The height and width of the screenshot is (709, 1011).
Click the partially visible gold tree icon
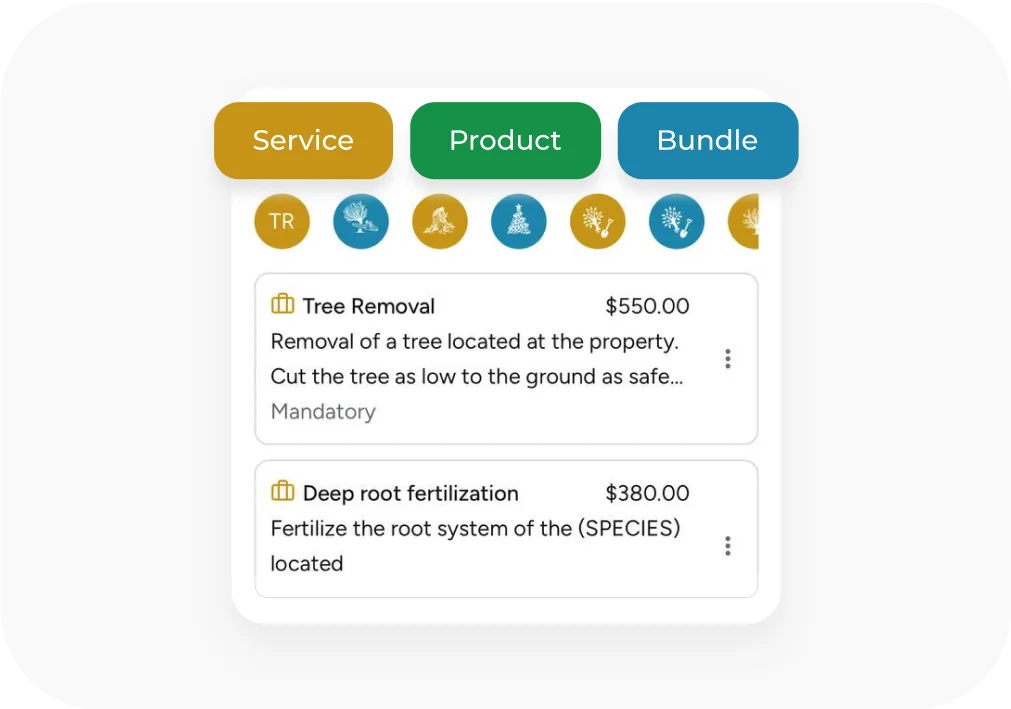coord(744,221)
